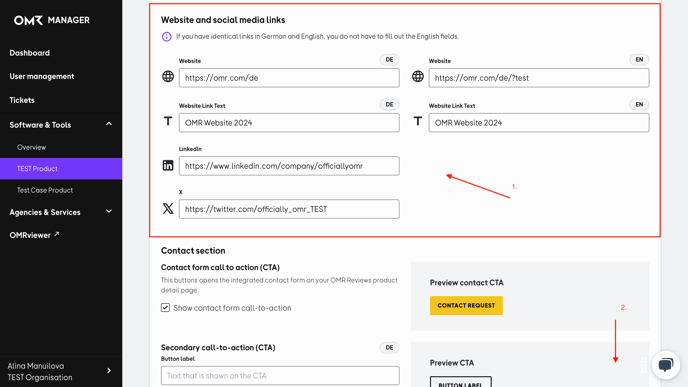Viewport: 688px width, 387px height.
Task: Click the LinkedIn icon
Action: 168,165
